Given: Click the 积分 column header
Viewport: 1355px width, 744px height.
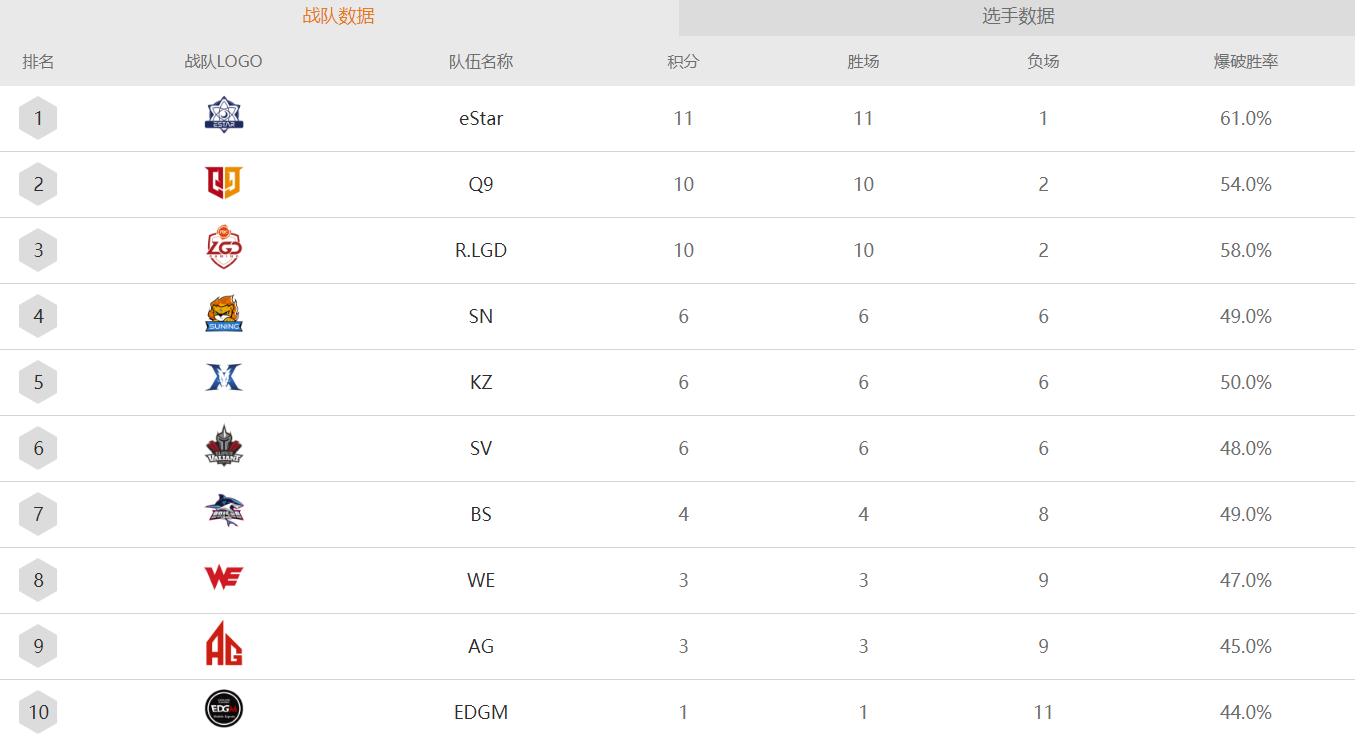Looking at the screenshot, I should point(683,61).
